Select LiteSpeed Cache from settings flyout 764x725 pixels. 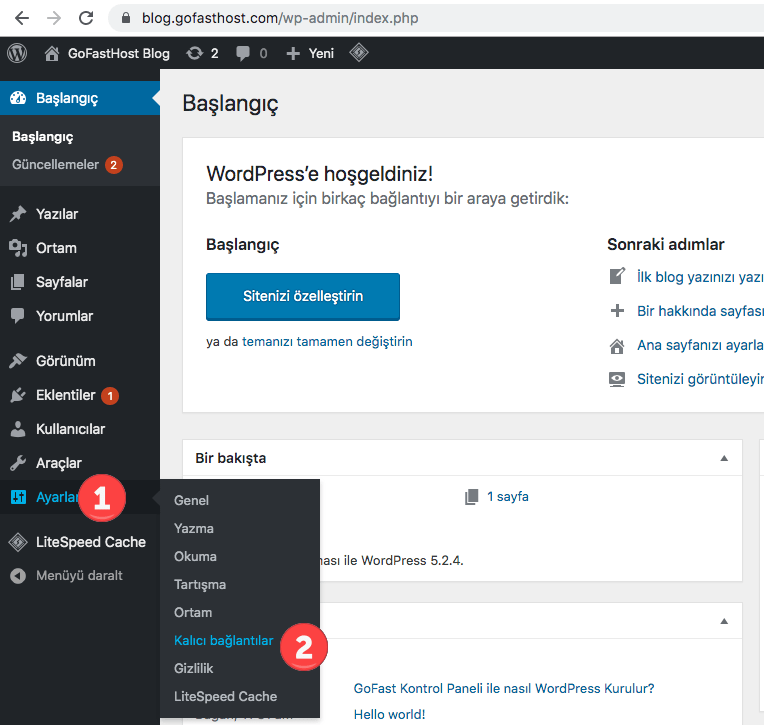(x=226, y=696)
